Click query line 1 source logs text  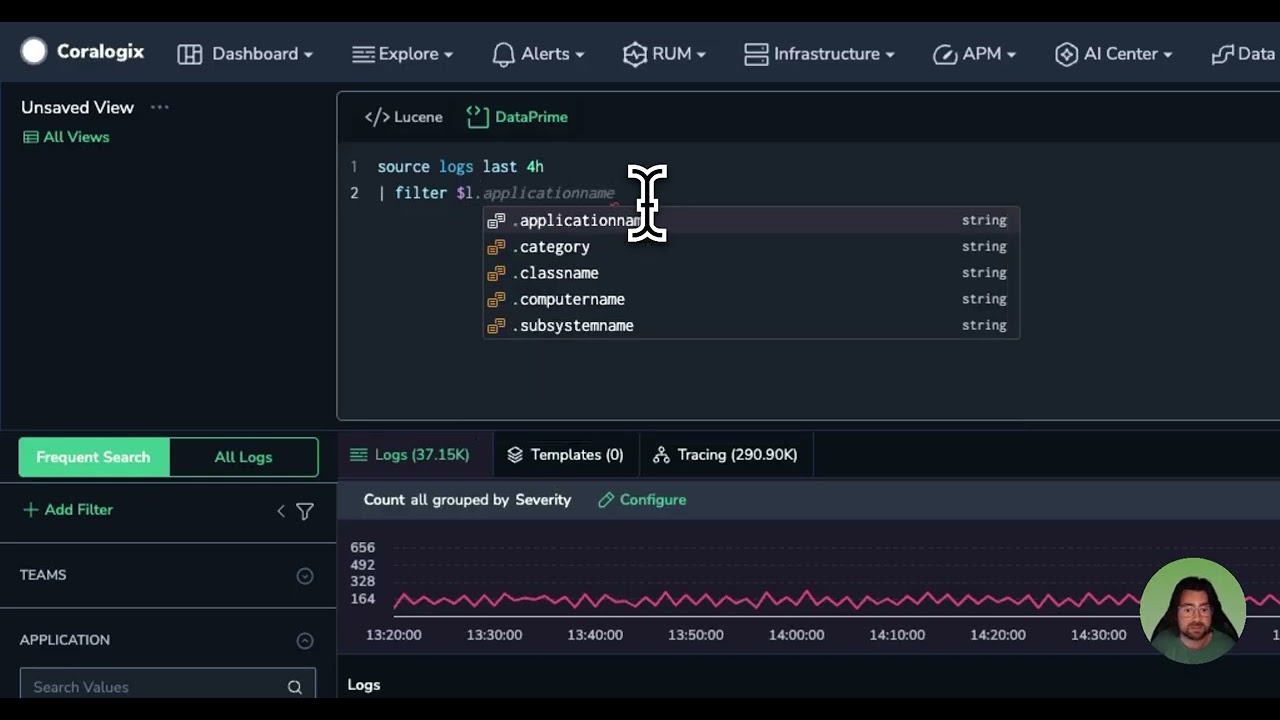(460, 167)
